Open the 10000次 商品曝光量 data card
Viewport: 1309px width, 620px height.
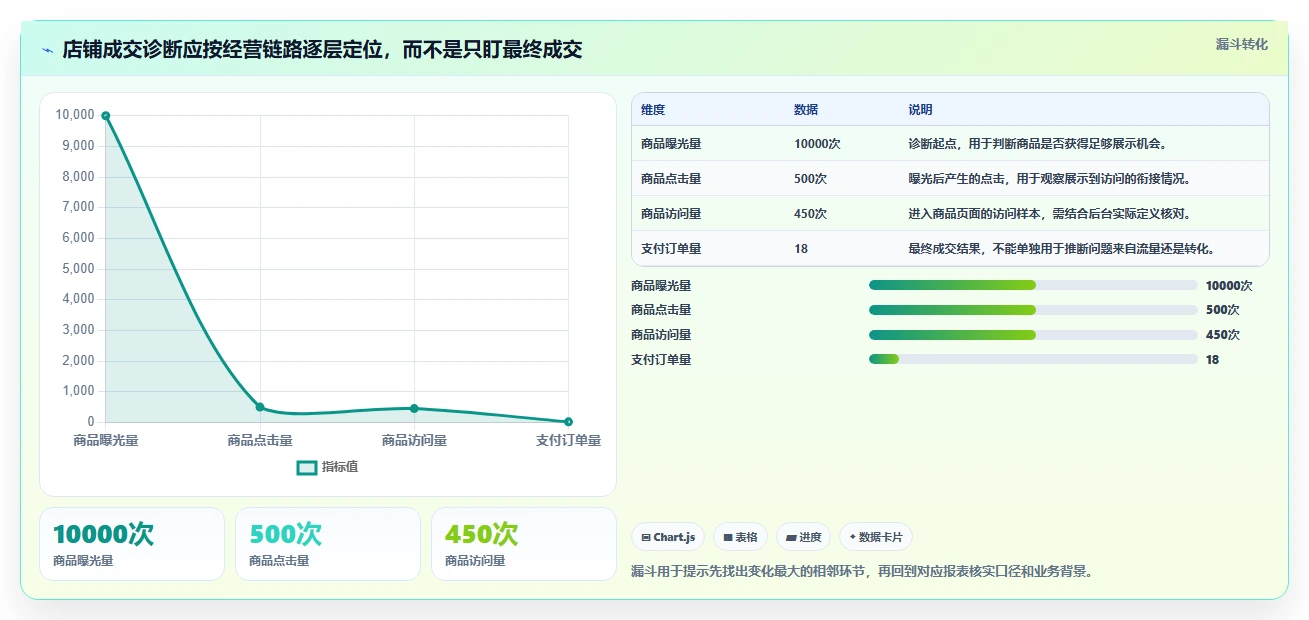(132, 544)
